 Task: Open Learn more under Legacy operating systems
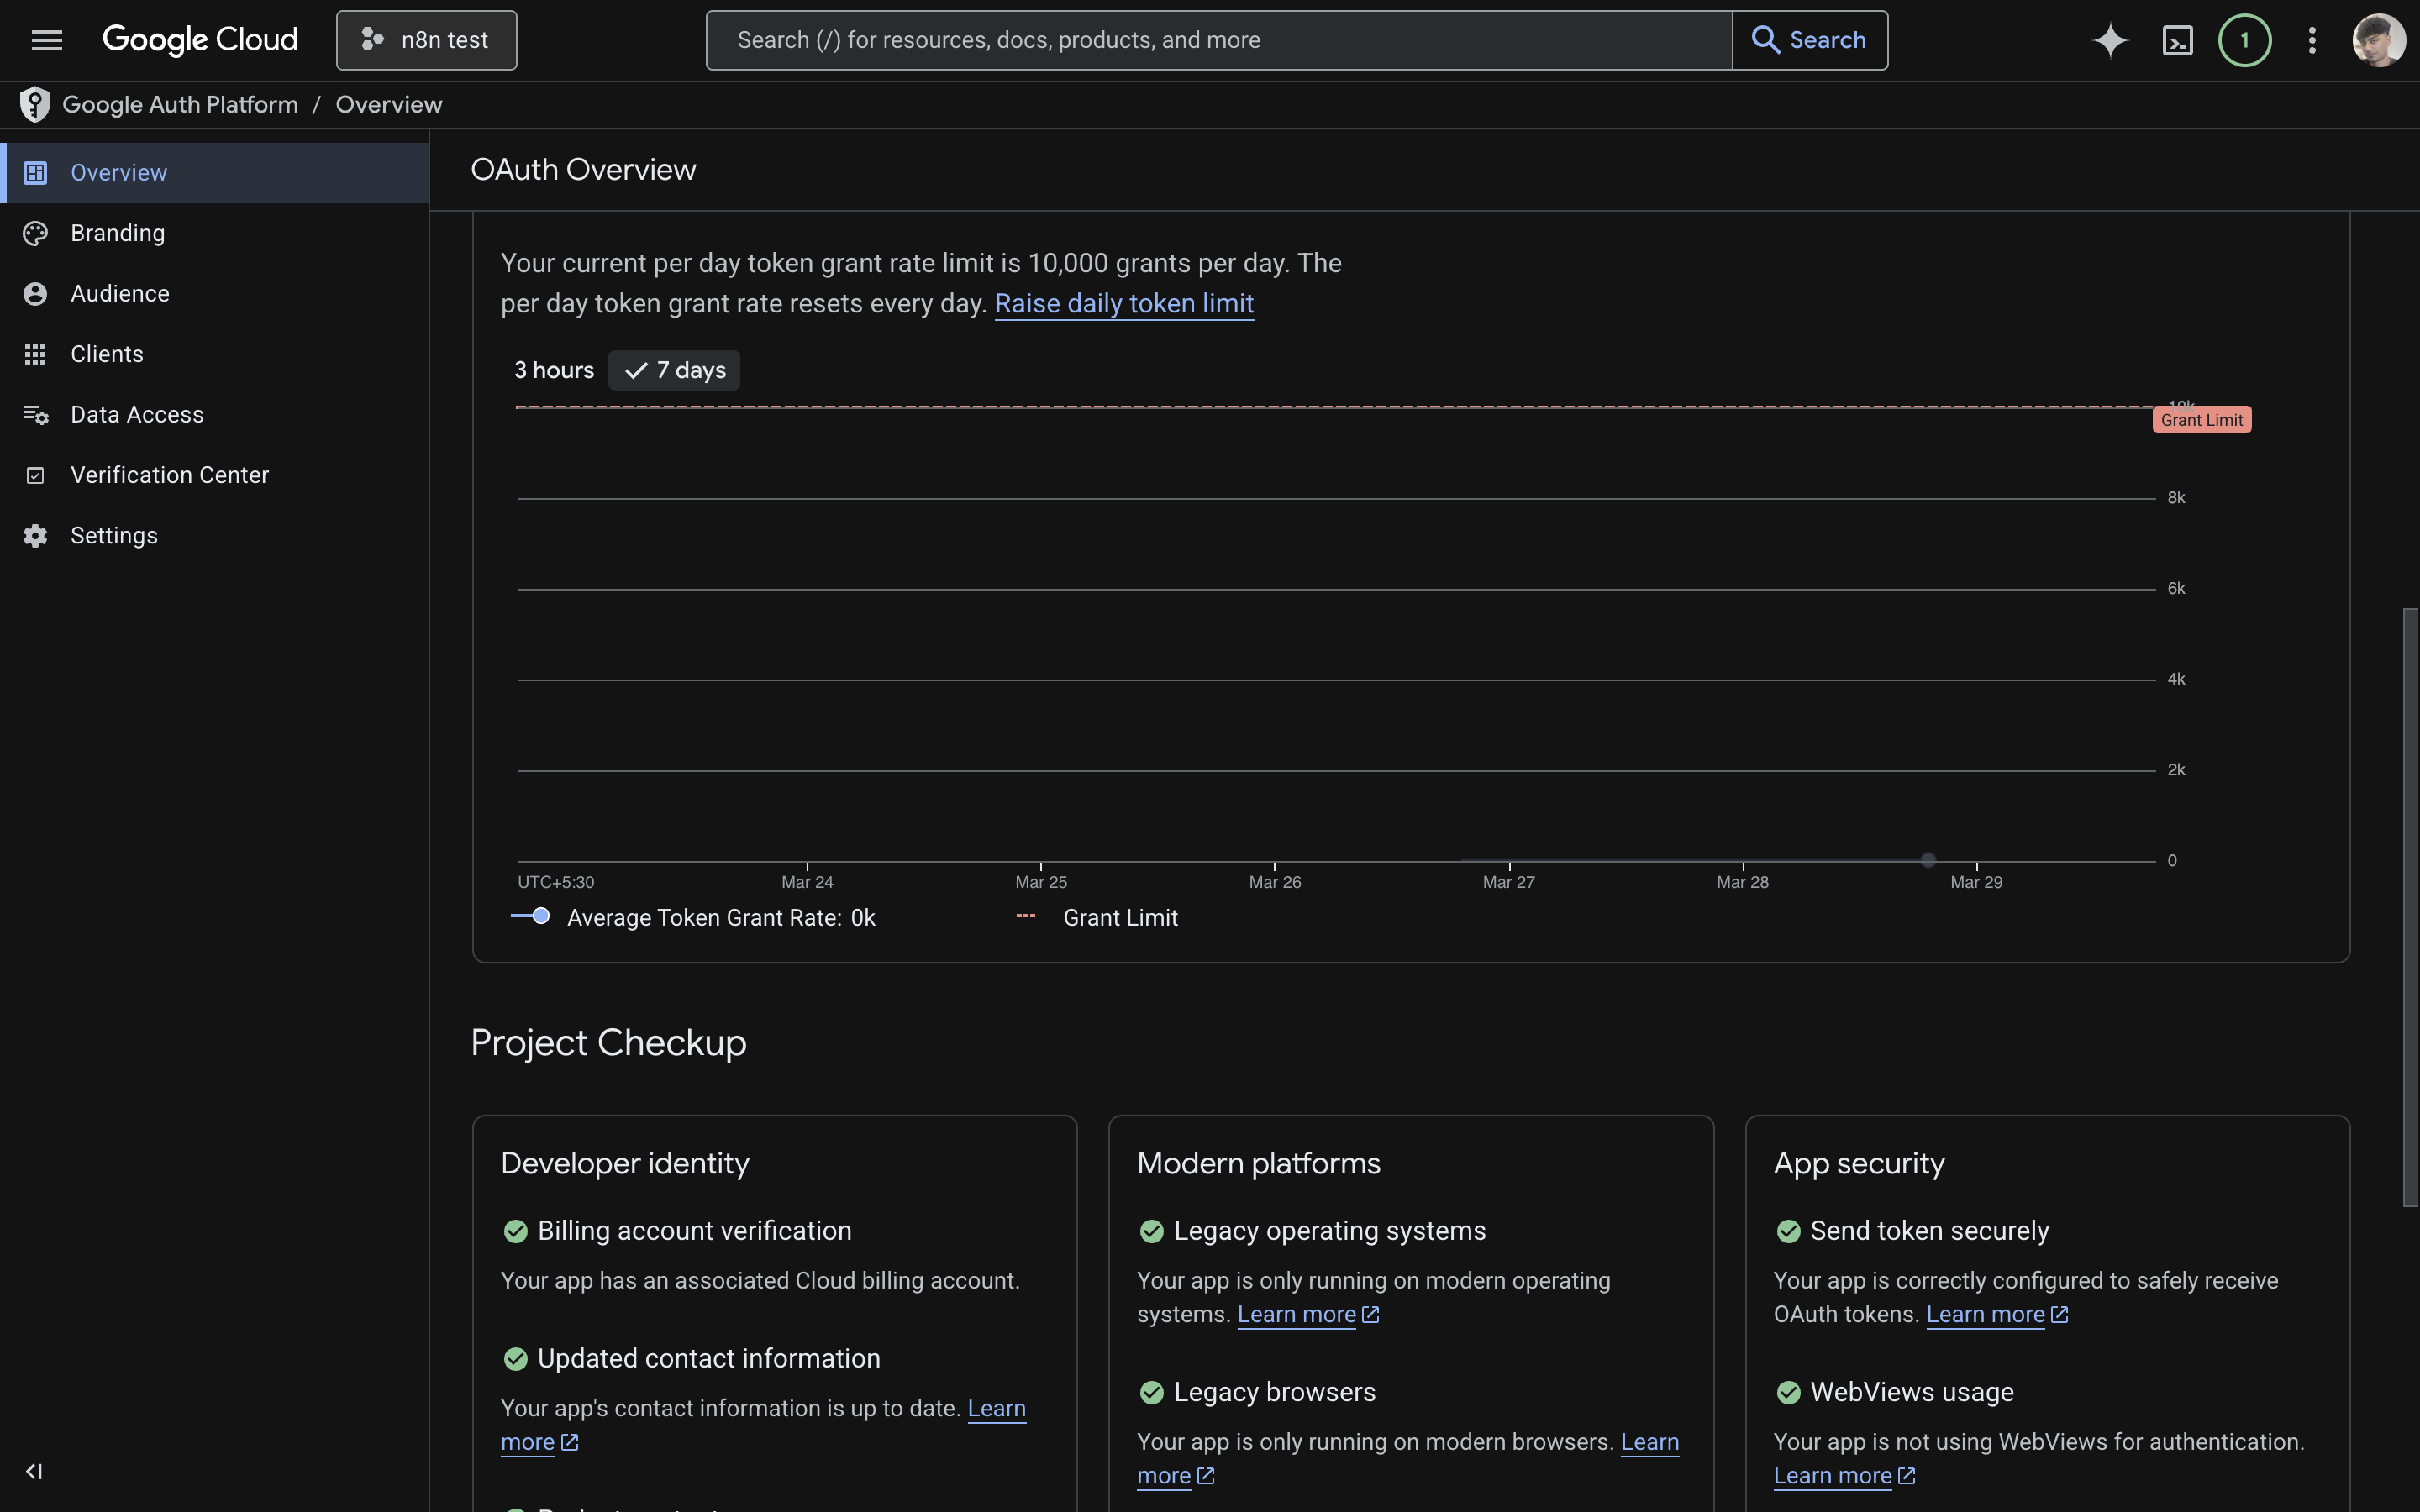click(x=1308, y=1314)
